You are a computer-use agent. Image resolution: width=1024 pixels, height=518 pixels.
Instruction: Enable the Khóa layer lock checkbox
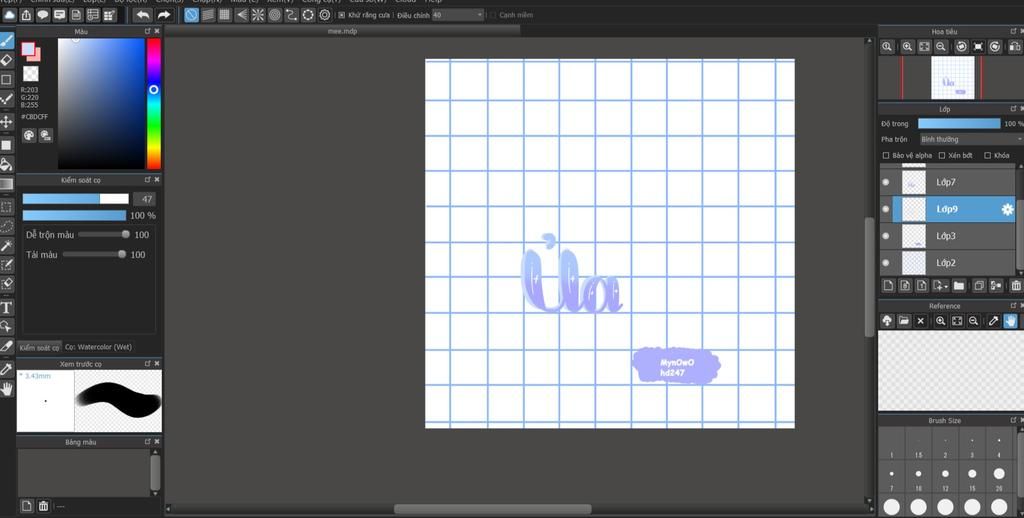[x=987, y=155]
